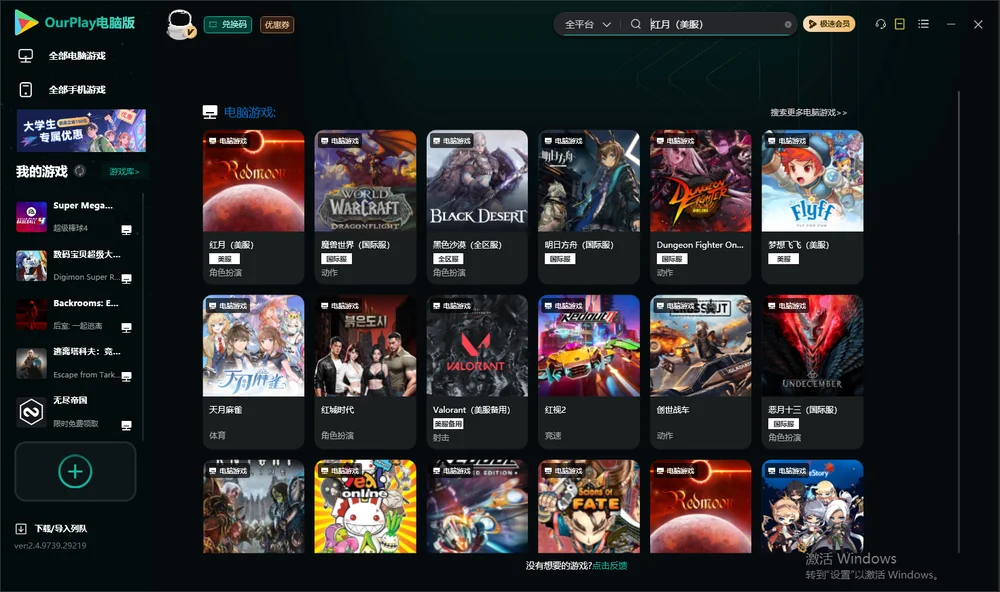Open the user avatar profile icon
1000x592 pixels.
click(180, 24)
